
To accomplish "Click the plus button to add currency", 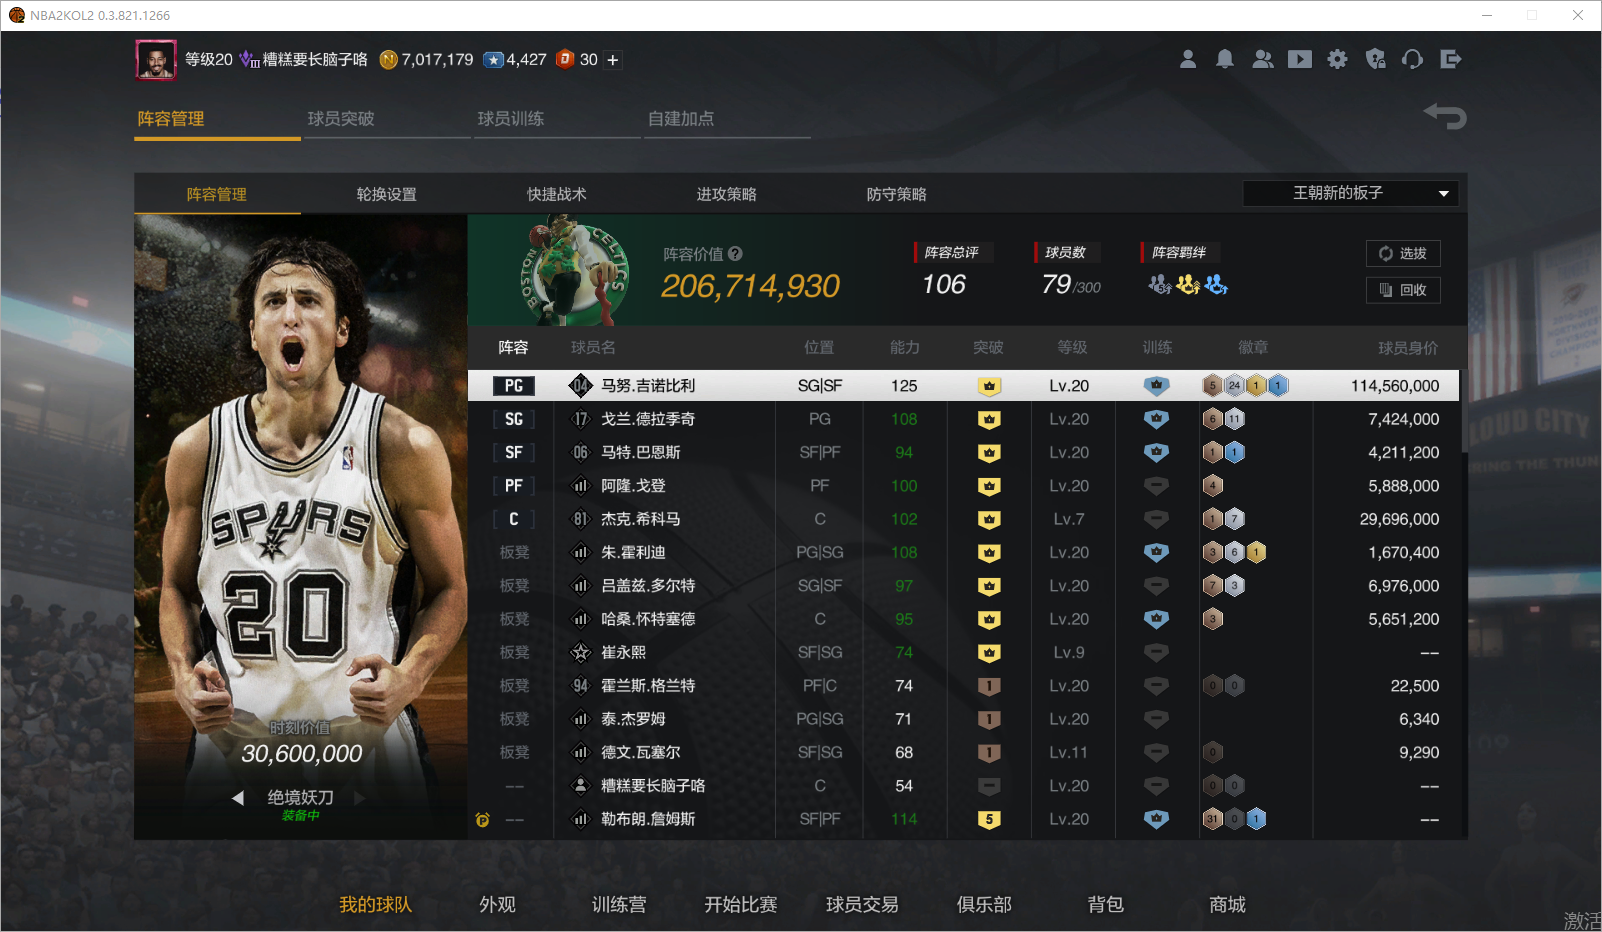I will pyautogui.click(x=613, y=60).
